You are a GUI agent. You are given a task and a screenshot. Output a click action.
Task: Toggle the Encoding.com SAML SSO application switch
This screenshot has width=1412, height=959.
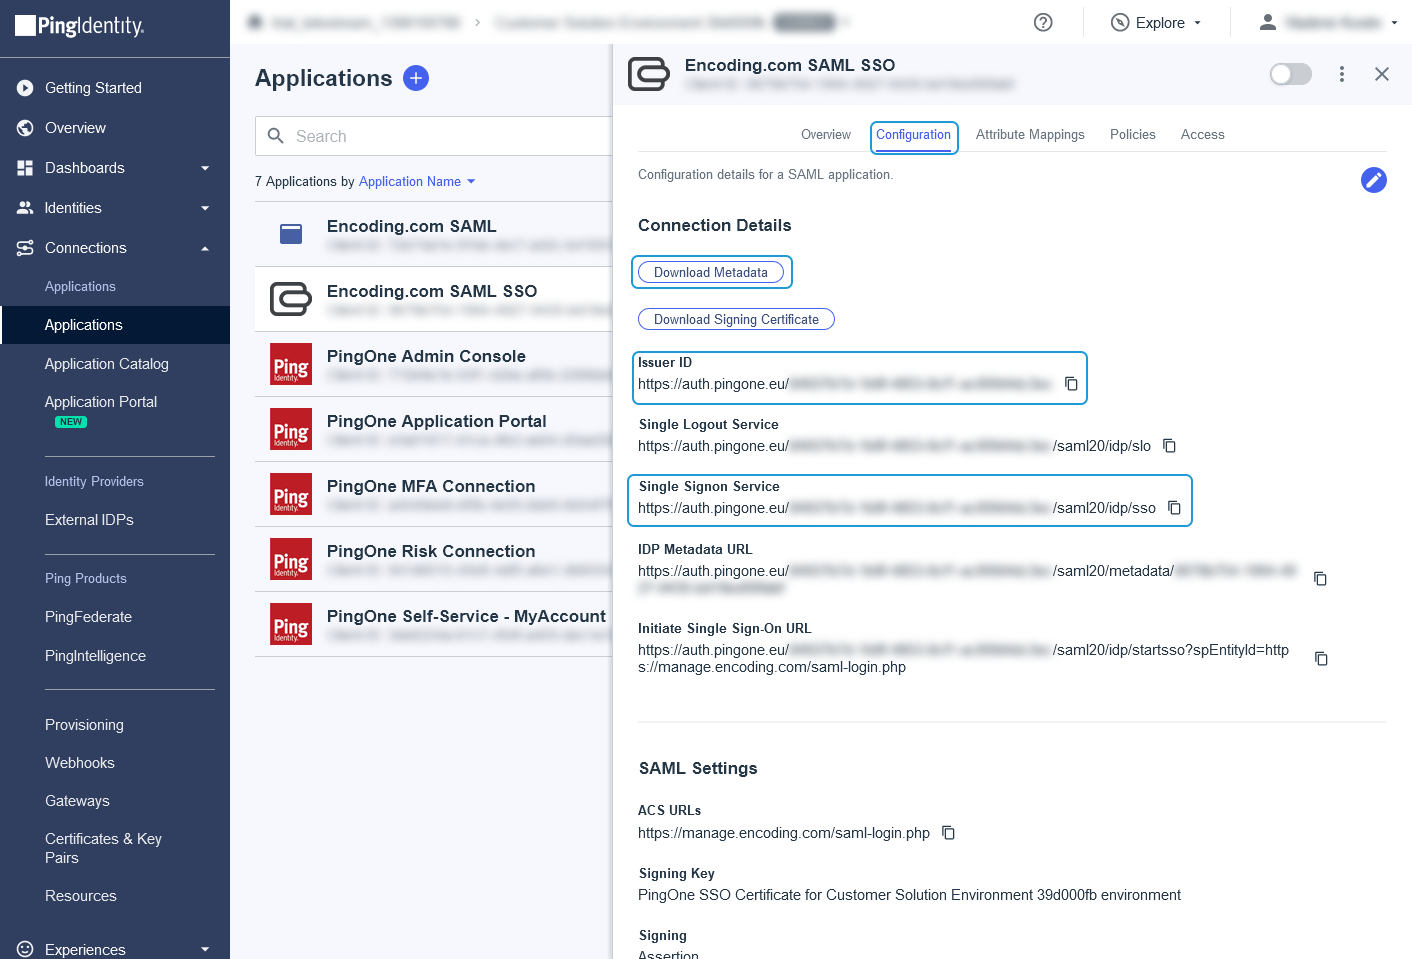[1290, 74]
